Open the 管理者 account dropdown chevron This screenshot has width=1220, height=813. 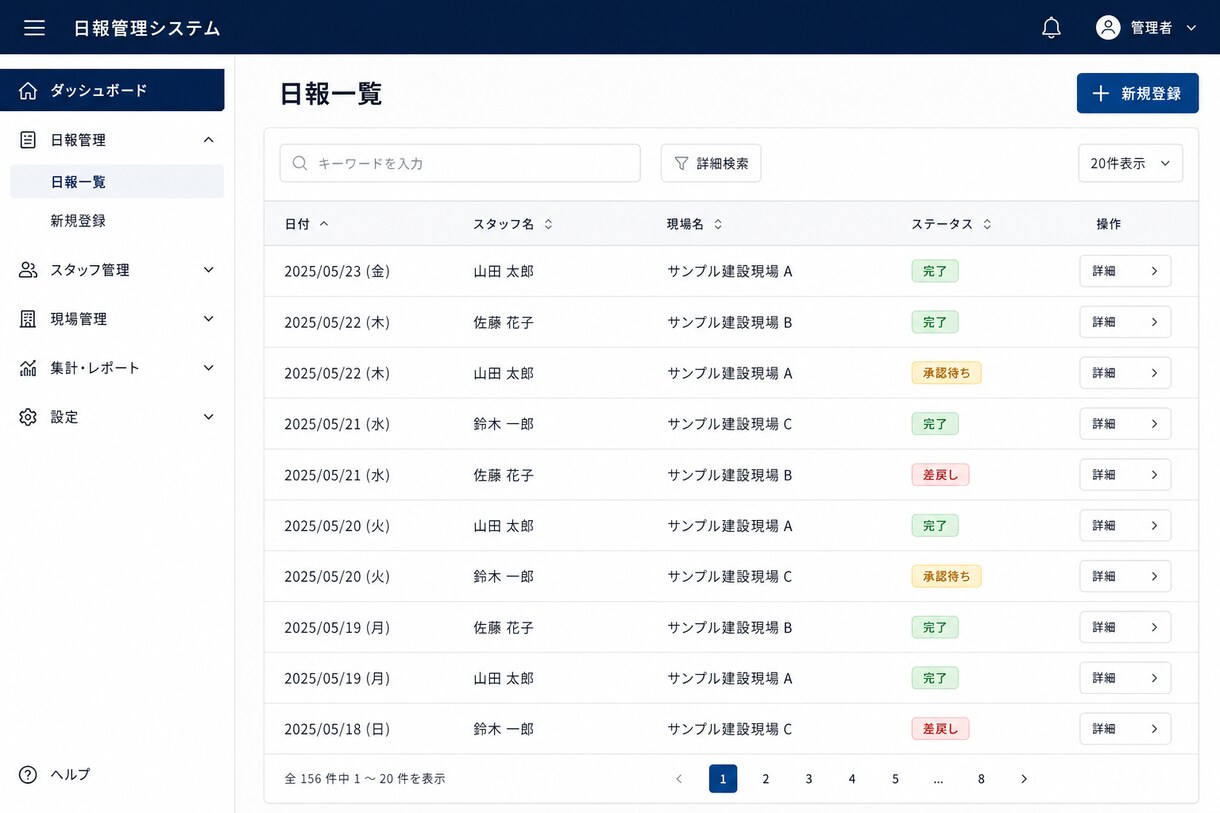tap(1191, 28)
